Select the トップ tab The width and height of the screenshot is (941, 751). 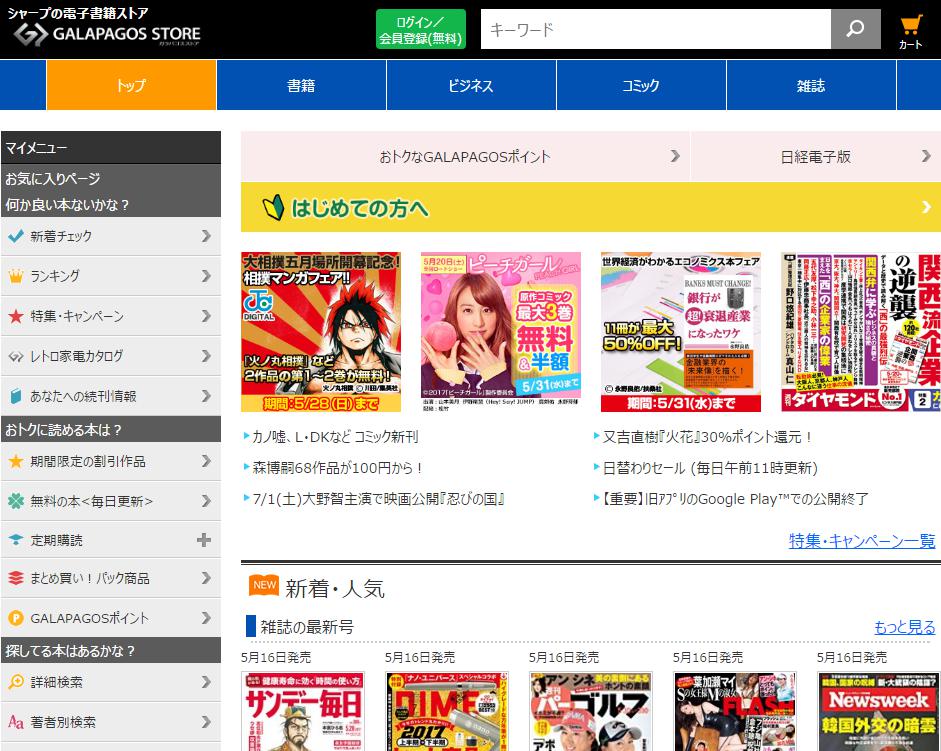click(131, 85)
